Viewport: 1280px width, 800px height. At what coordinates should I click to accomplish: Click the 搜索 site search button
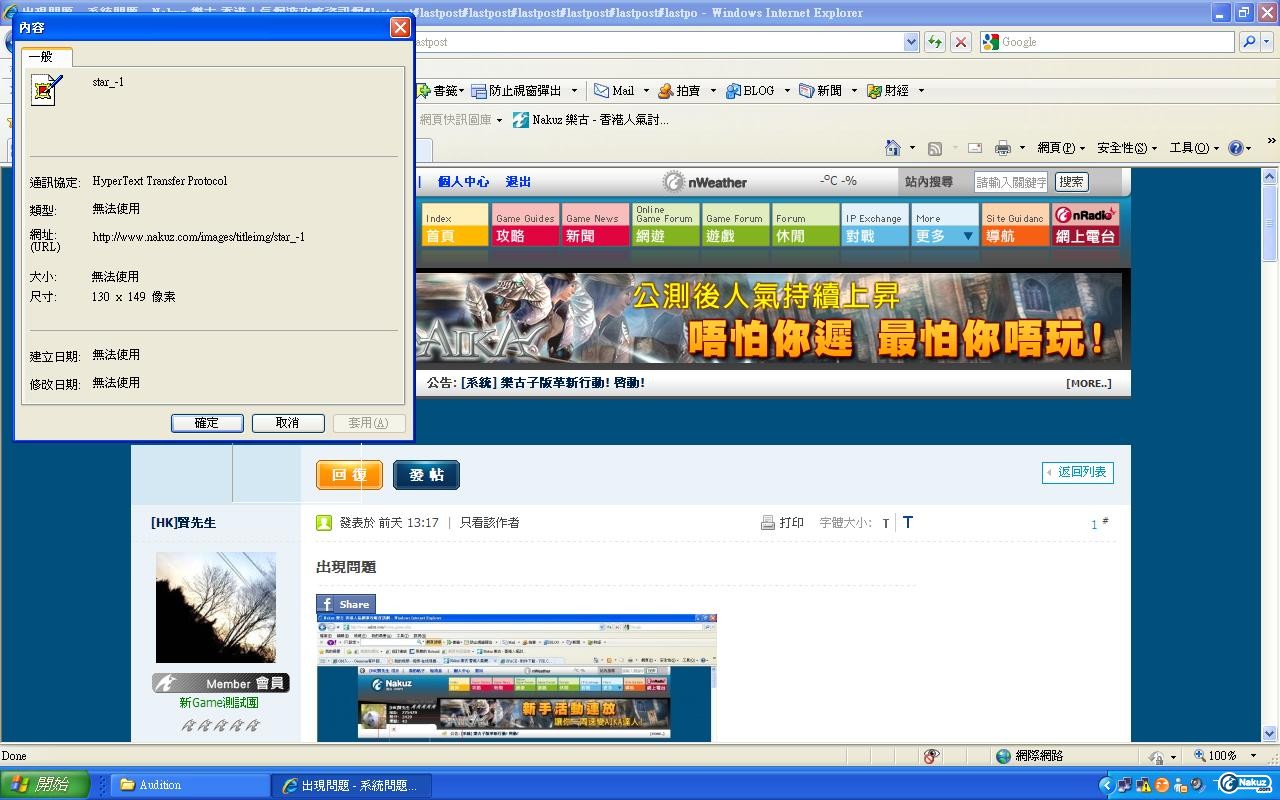click(x=1071, y=182)
